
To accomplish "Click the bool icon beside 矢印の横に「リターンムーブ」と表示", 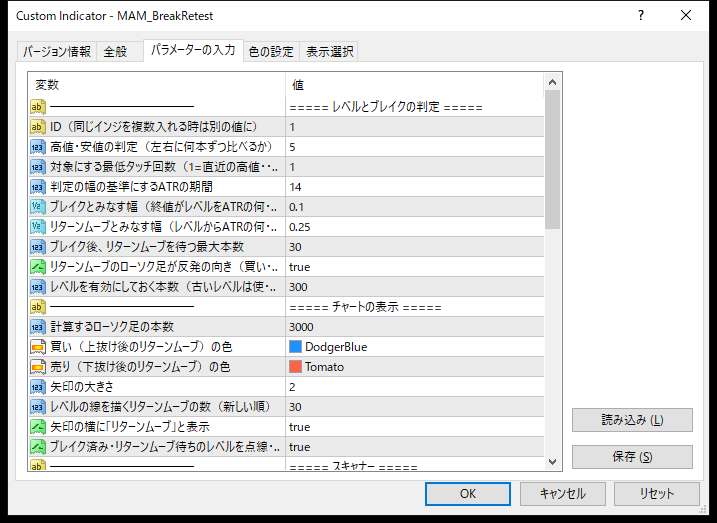I will click(38, 427).
